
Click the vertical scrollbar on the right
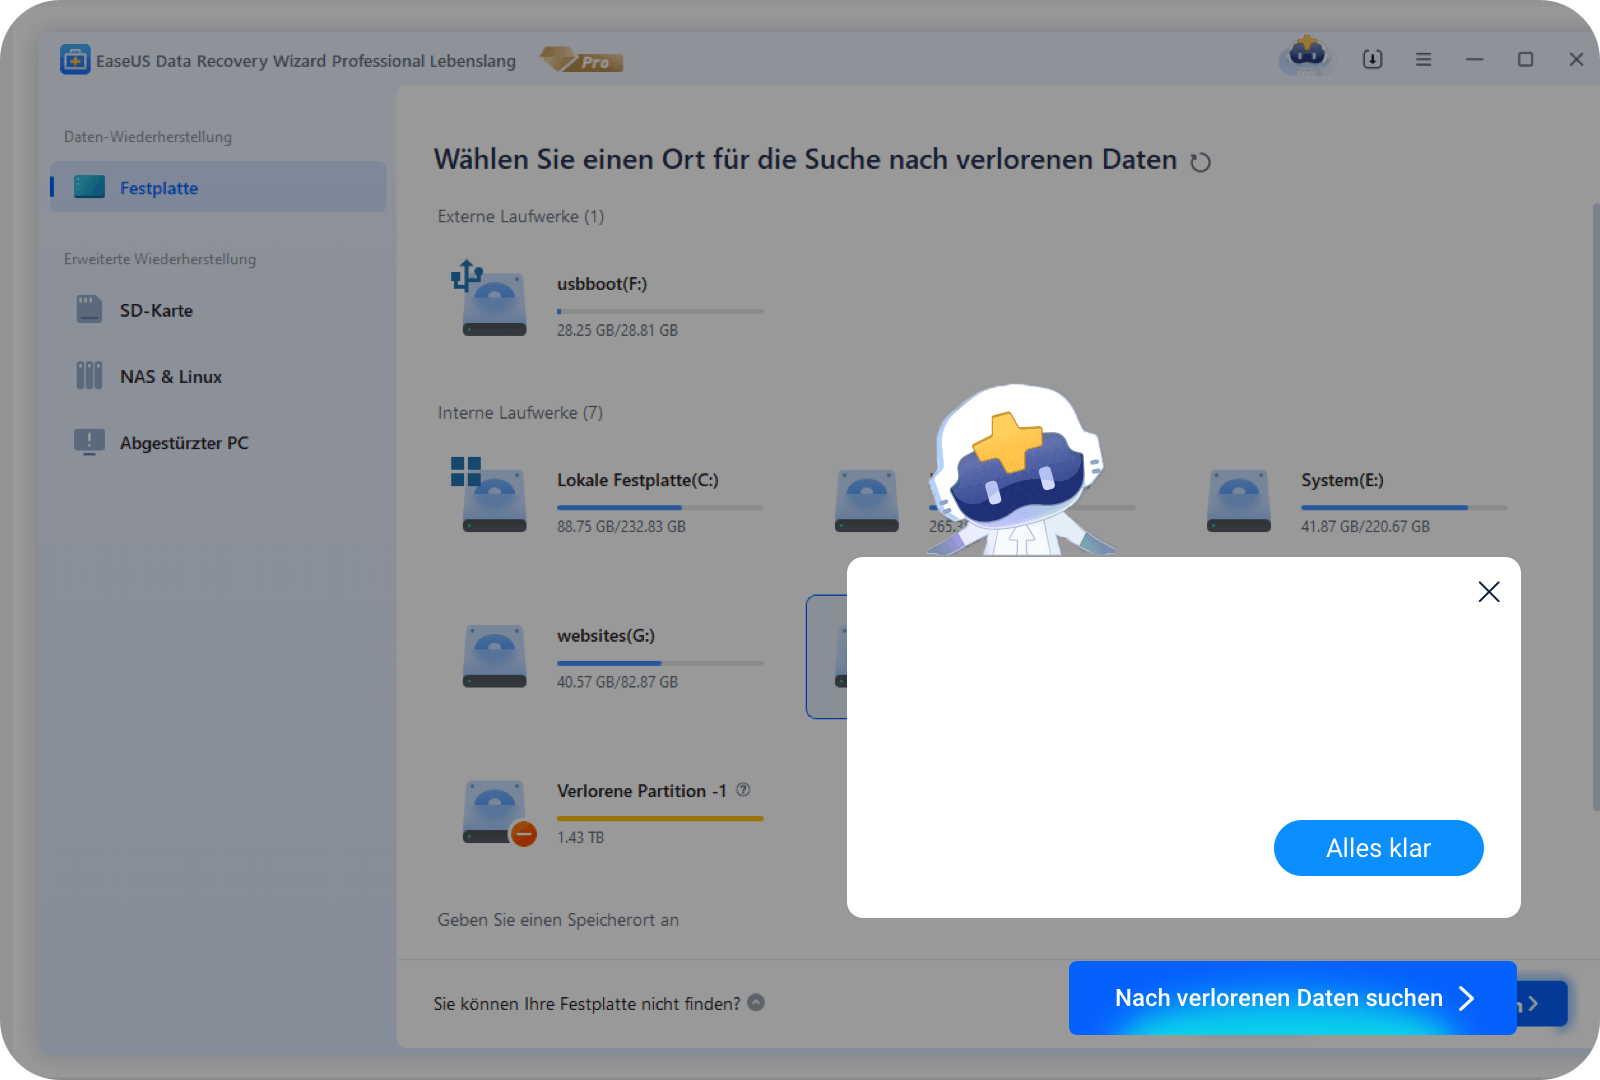tap(1594, 505)
